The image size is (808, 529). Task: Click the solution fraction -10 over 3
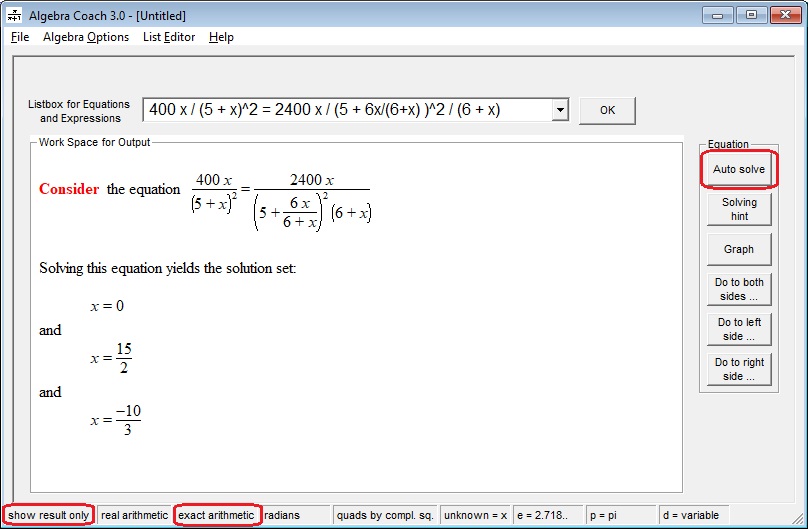(128, 420)
